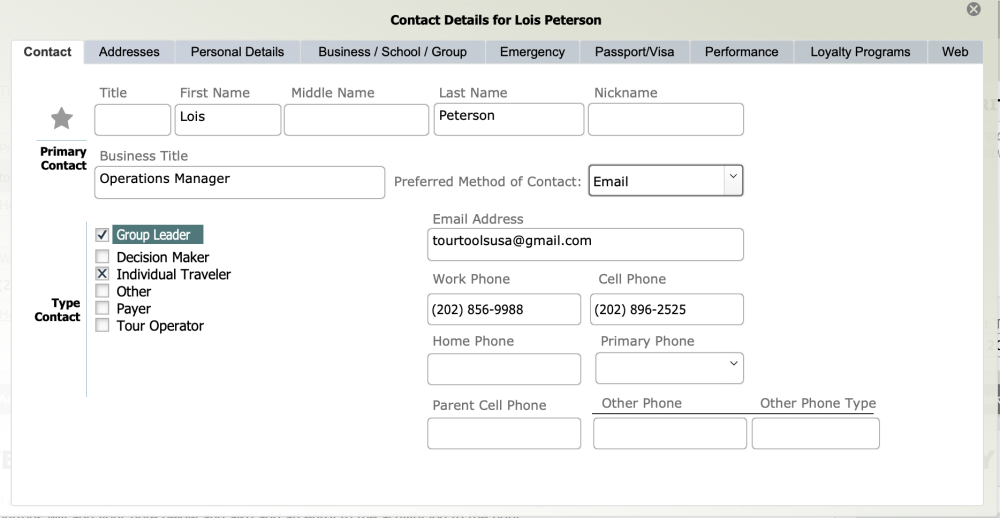Viewport: 1000px width, 518px height.
Task: Enable the Decision Maker checkbox
Action: click(102, 257)
